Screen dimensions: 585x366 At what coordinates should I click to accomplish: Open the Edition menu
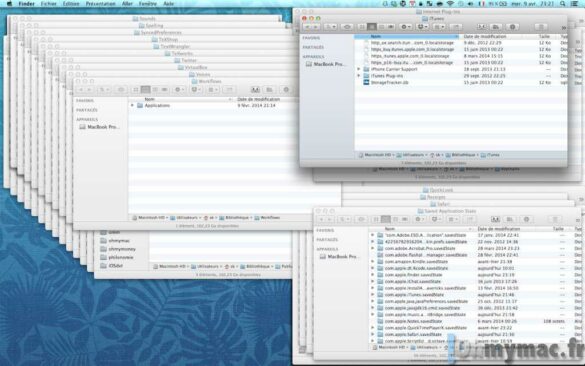pos(71,4)
